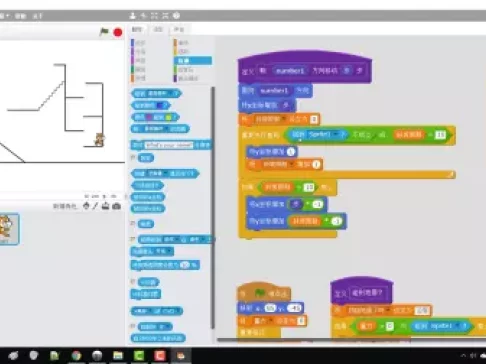The height and width of the screenshot is (364, 486).
Task: Switch to the Costumes tab
Action: [x=158, y=29]
